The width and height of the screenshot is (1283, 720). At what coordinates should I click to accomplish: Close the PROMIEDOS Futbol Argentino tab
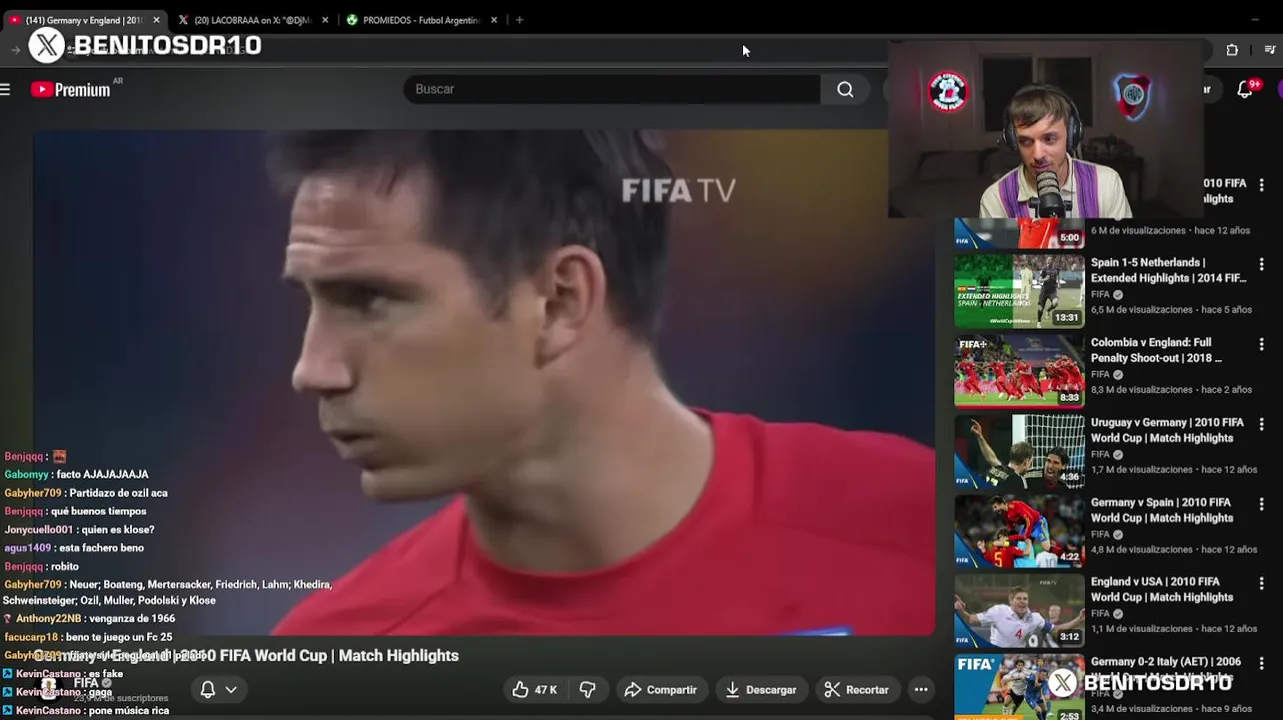[x=494, y=20]
